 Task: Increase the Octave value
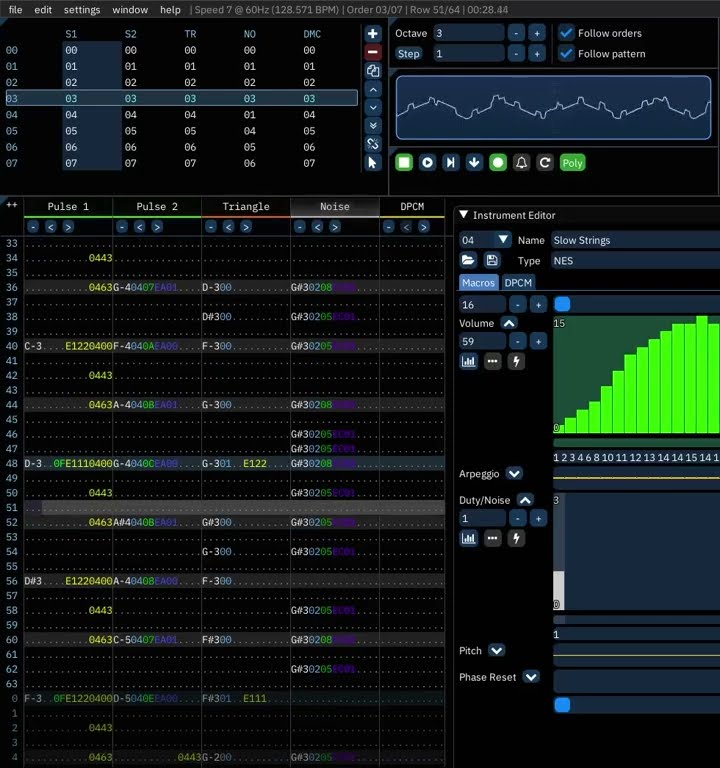click(x=537, y=33)
